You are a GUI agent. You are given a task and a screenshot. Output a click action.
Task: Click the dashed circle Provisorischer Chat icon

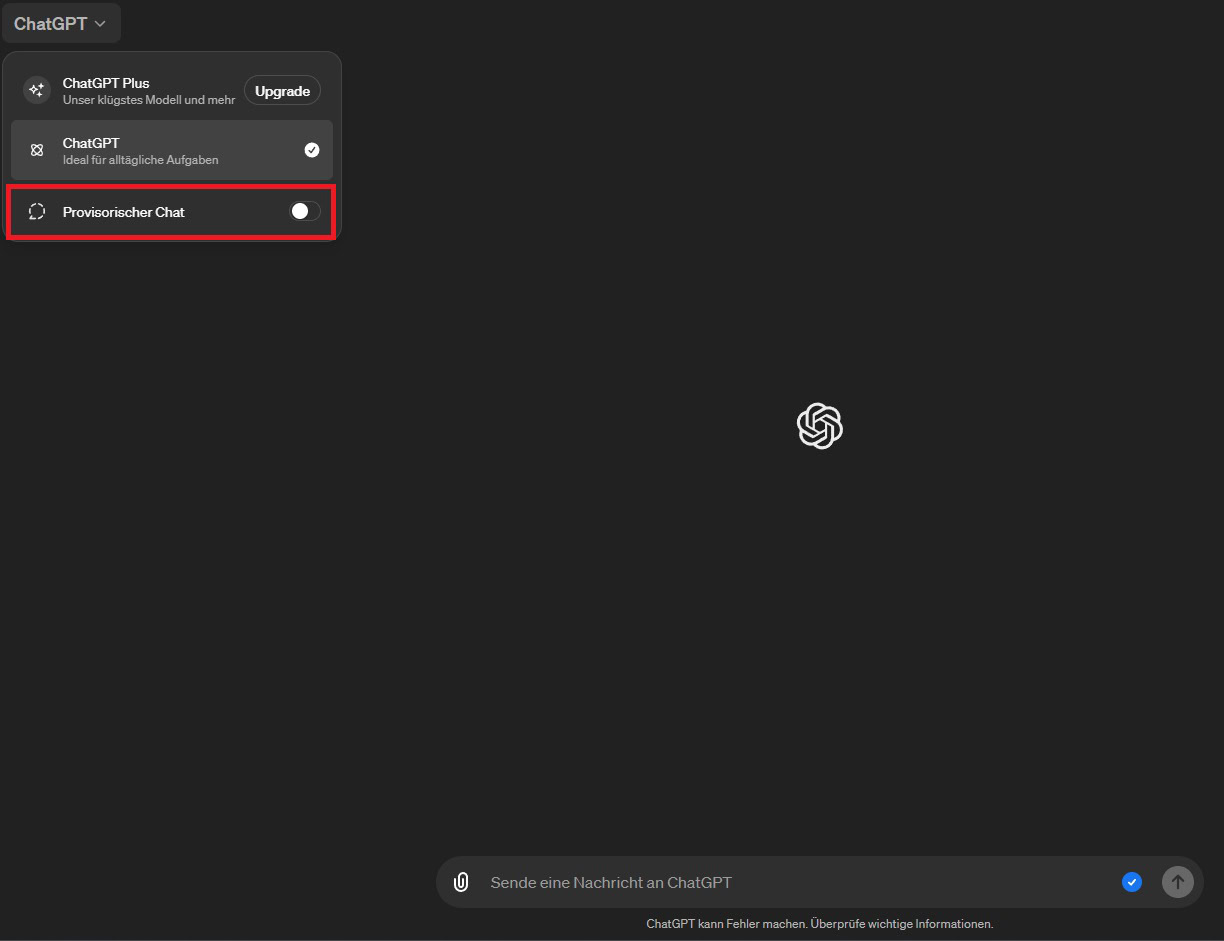(x=37, y=212)
